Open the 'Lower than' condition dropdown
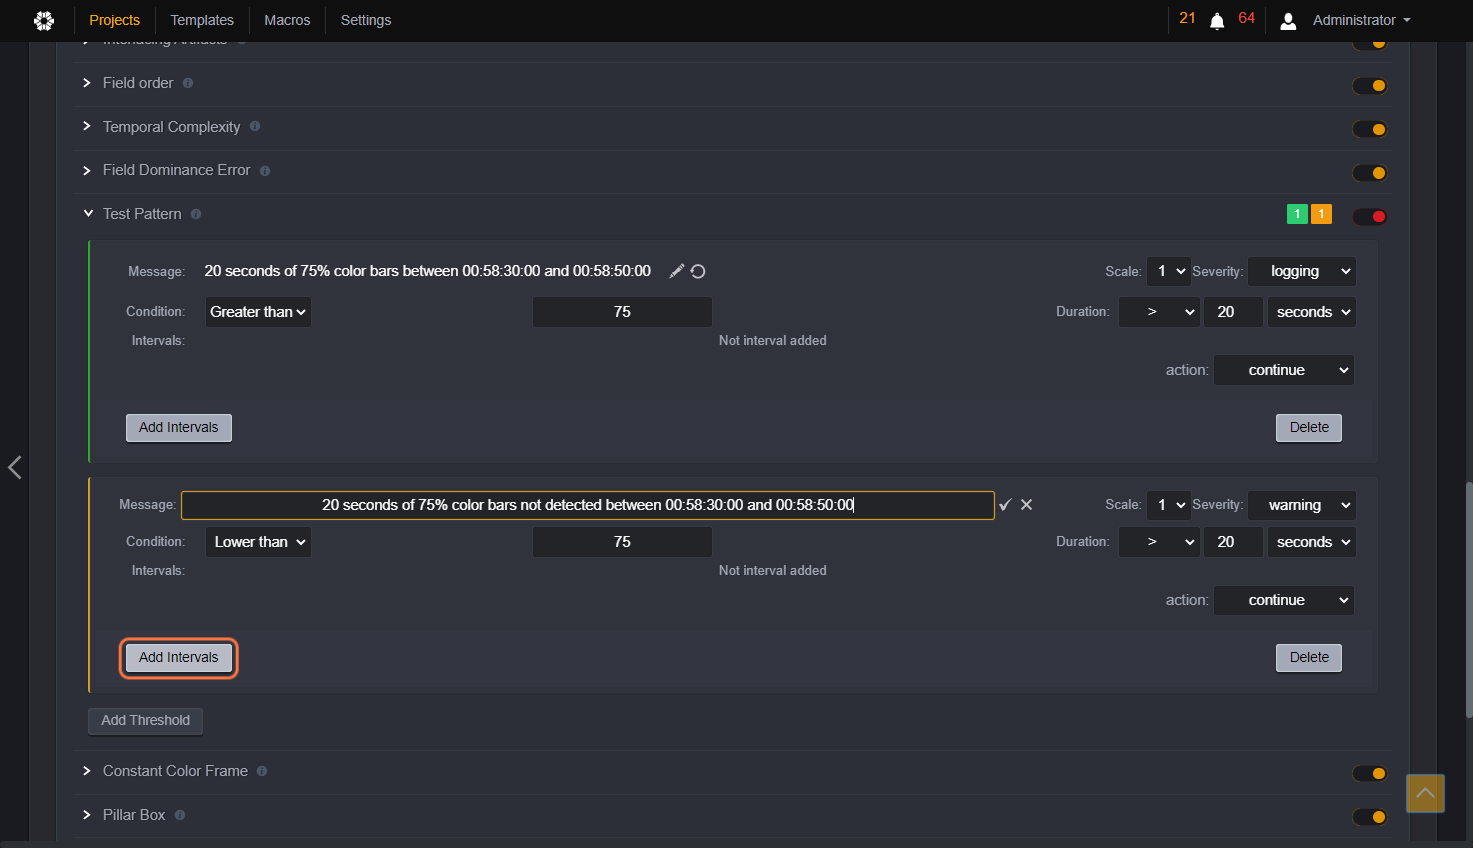The width and height of the screenshot is (1473, 848). click(x=258, y=542)
